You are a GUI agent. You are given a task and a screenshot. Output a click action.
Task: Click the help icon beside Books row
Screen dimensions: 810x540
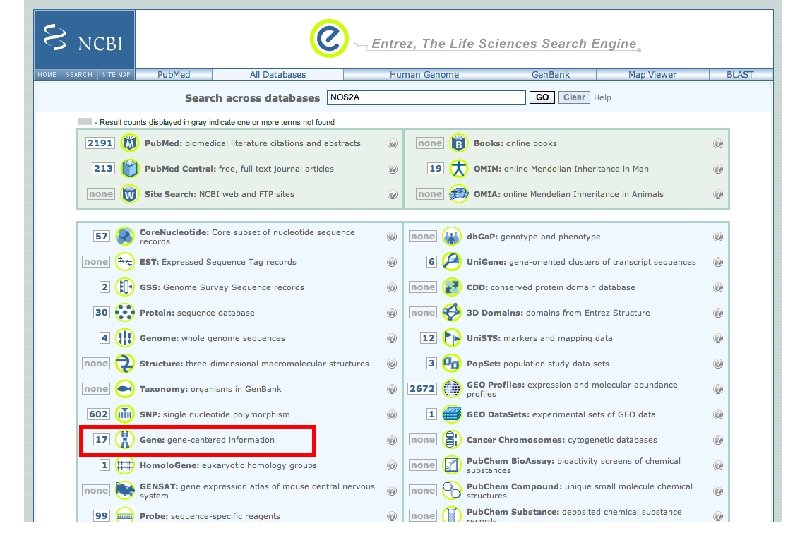point(718,144)
